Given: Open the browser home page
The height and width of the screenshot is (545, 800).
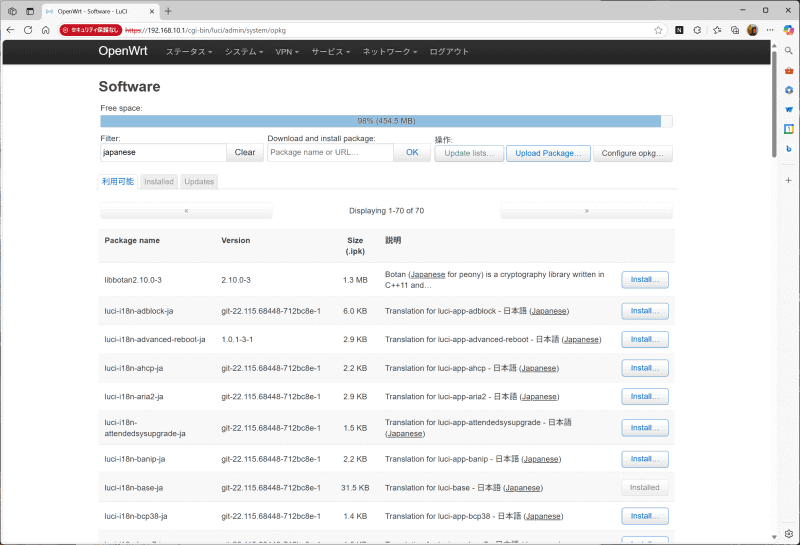Looking at the screenshot, I should [x=45, y=30].
